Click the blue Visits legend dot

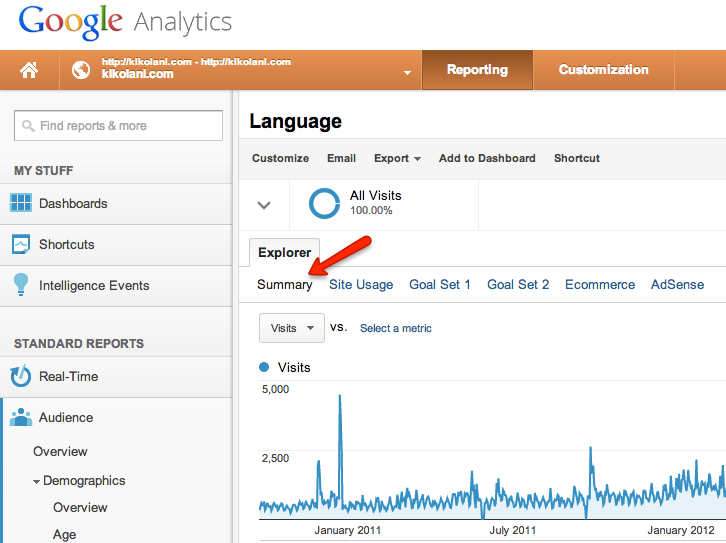point(265,367)
